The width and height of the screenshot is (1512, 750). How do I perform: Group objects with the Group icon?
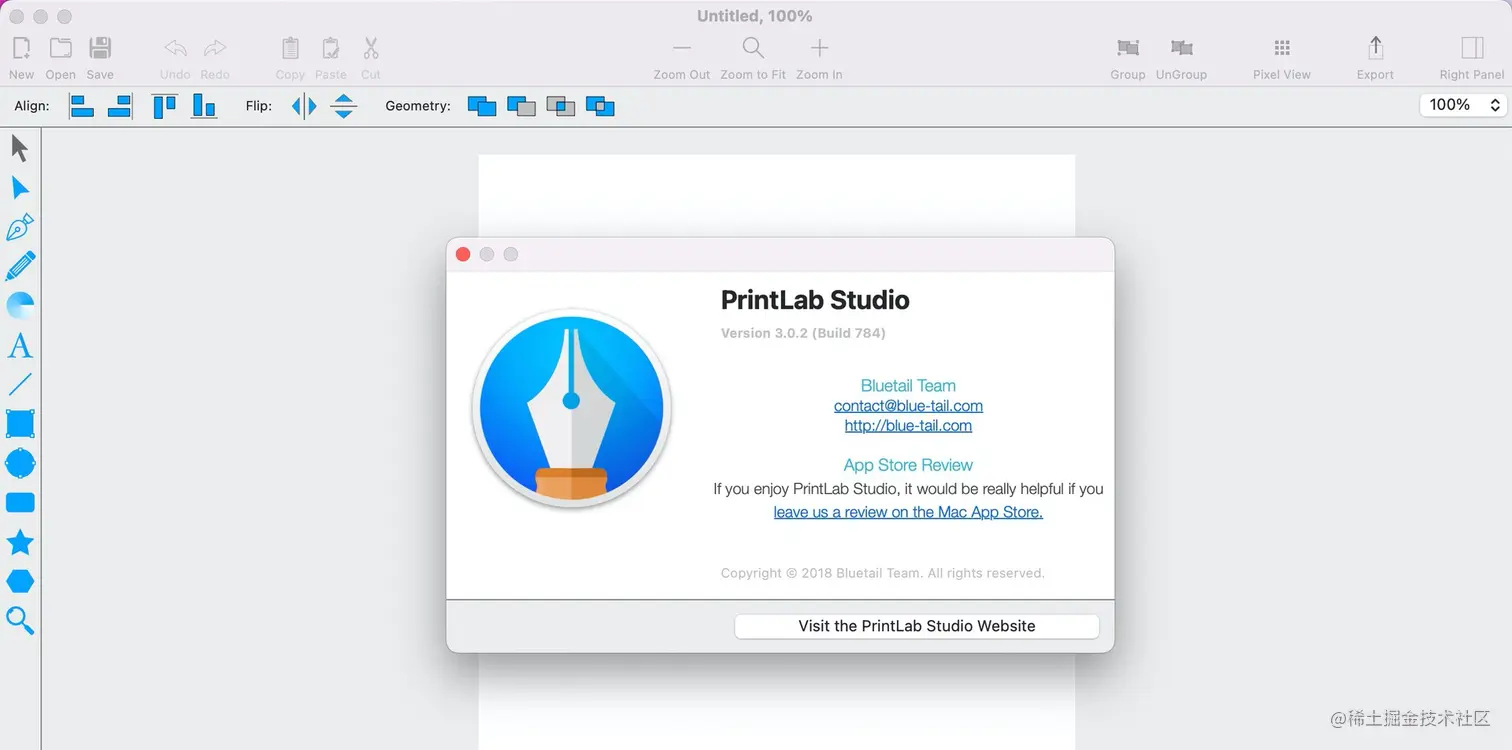[1128, 48]
